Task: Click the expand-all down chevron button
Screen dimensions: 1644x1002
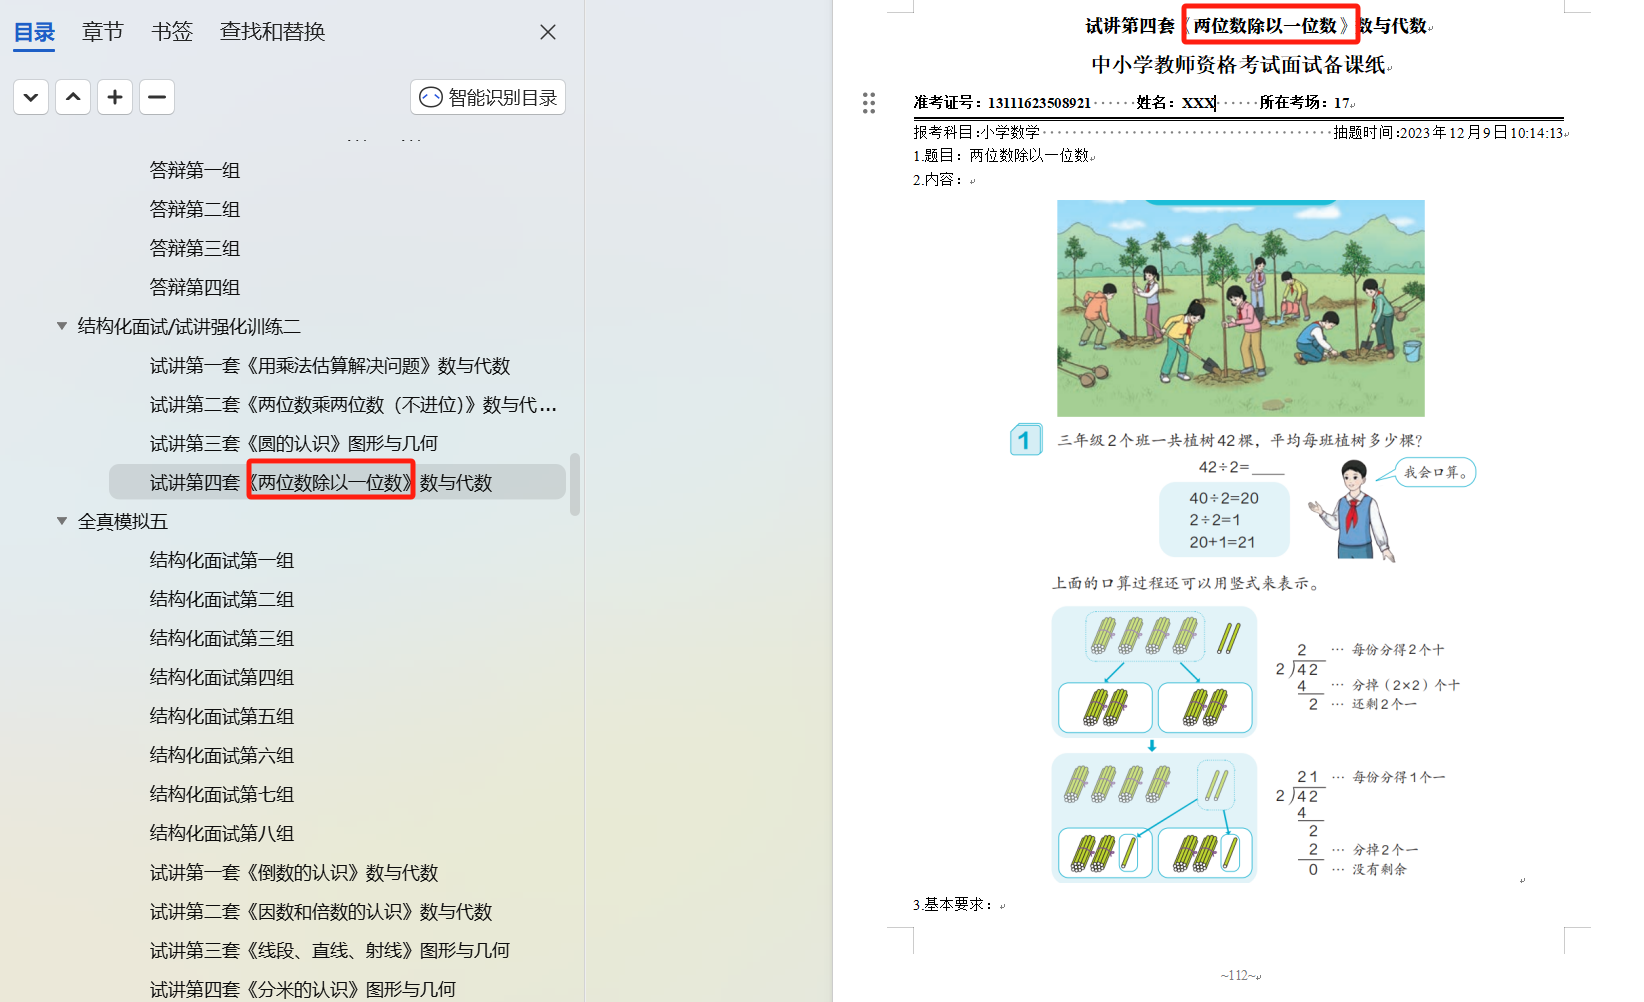Action: point(31,97)
